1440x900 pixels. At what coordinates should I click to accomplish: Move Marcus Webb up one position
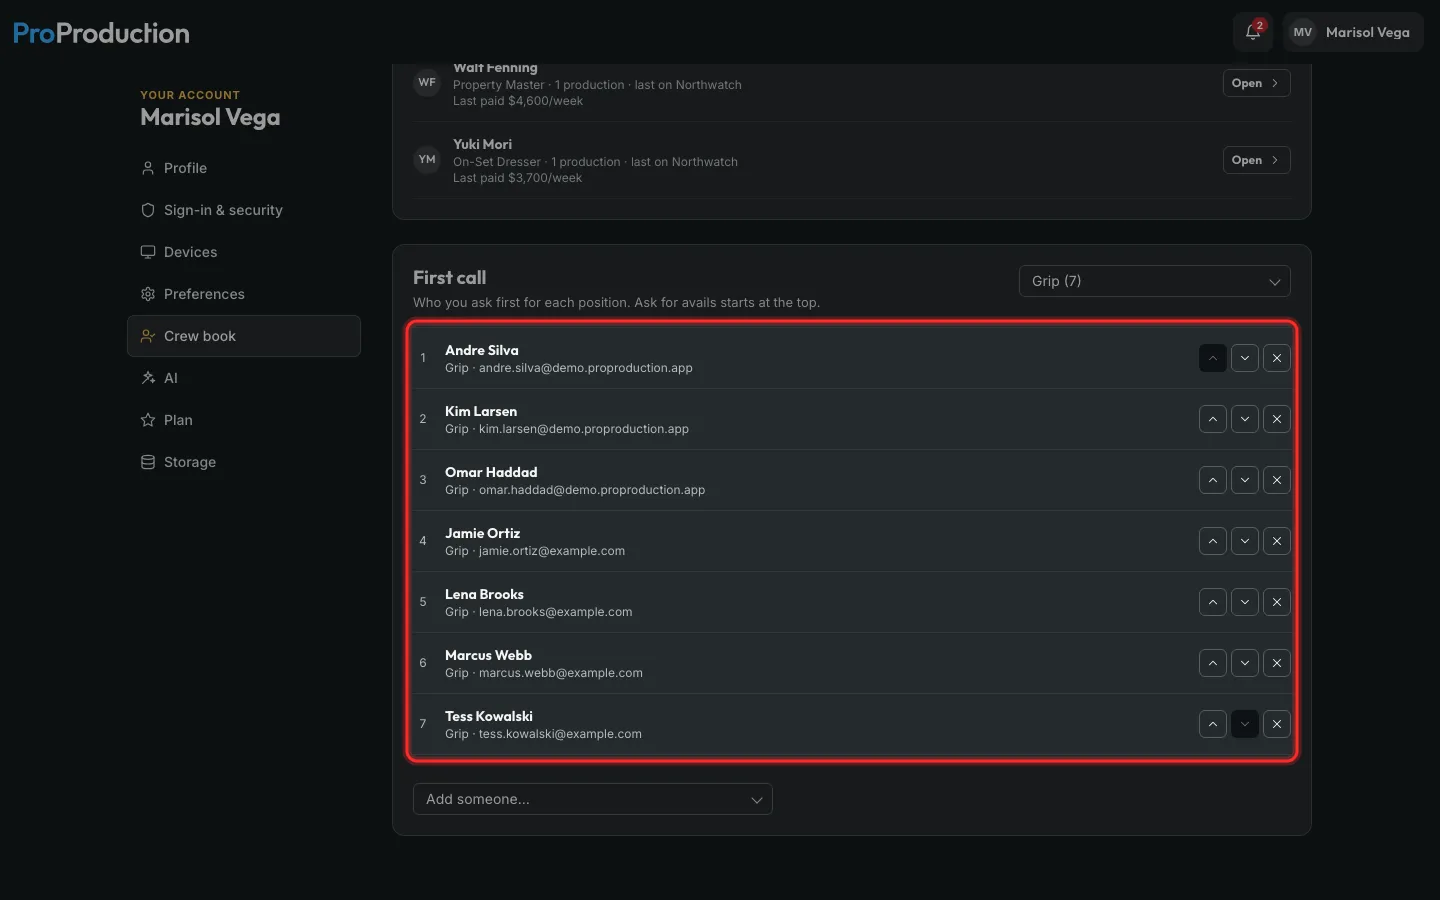point(1213,663)
